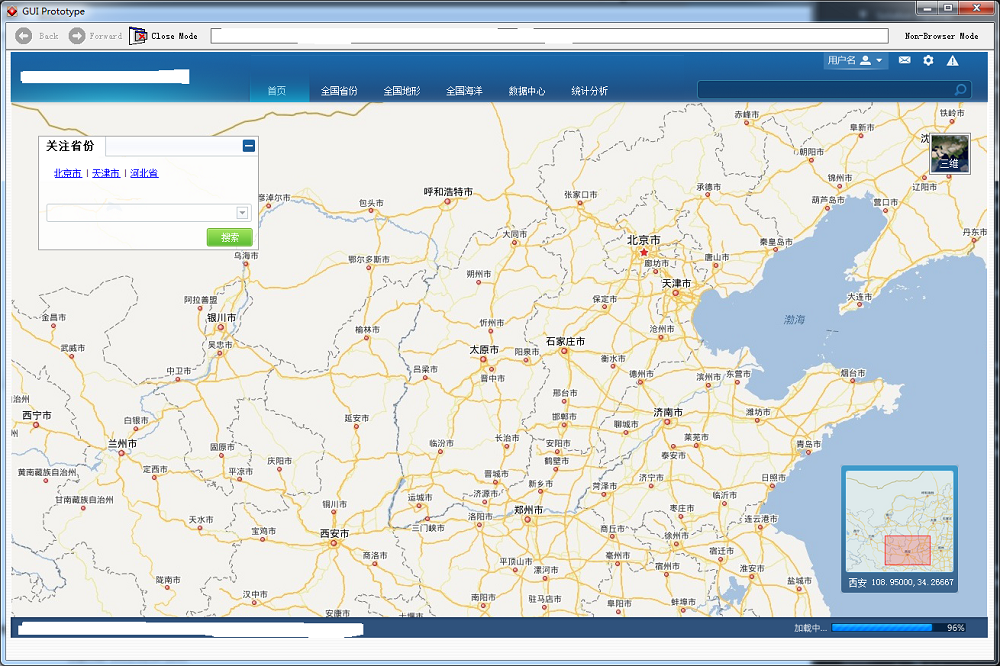Click the 烟台市 map label
This screenshot has height=666, width=1000.
pyautogui.click(x=853, y=373)
